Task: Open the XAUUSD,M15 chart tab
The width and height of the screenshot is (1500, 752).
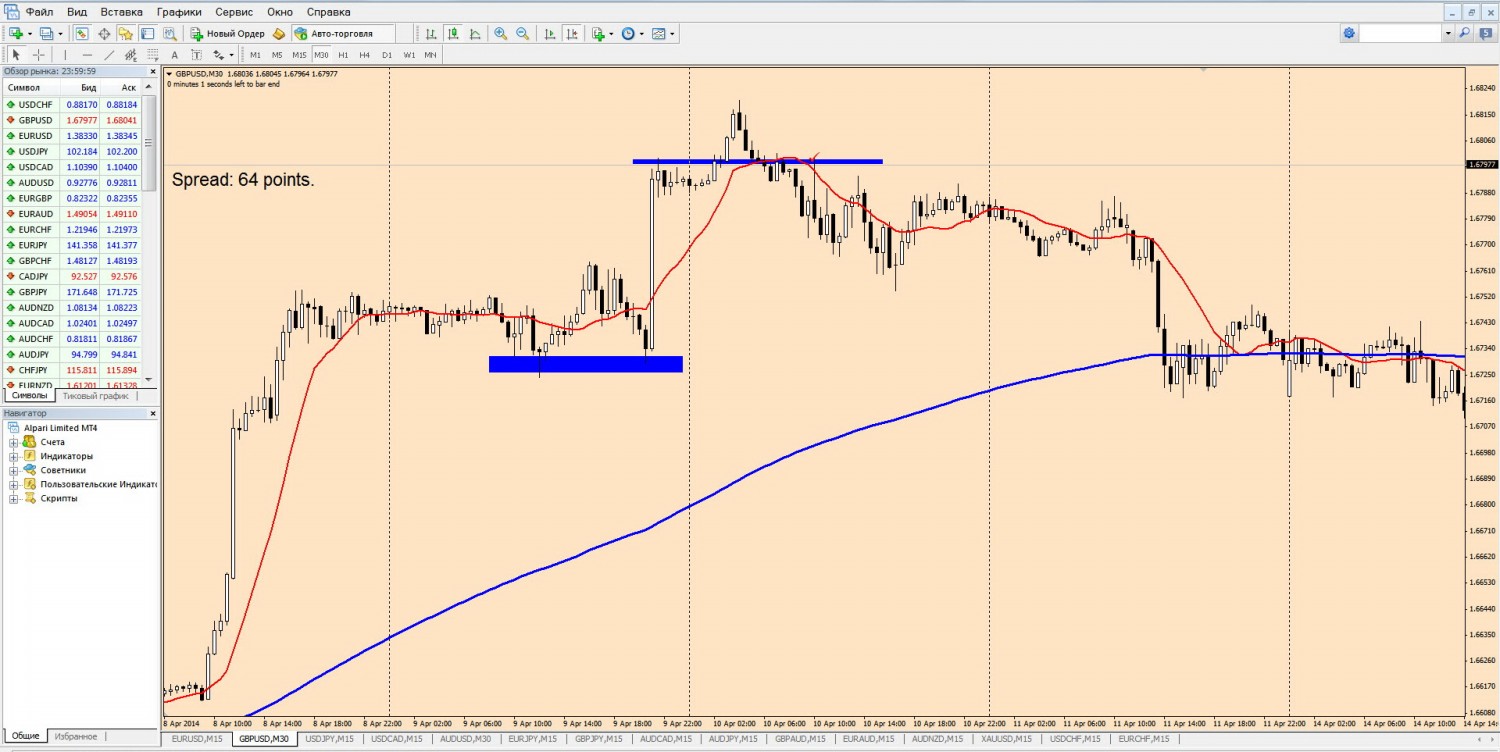Action: pos(1007,739)
